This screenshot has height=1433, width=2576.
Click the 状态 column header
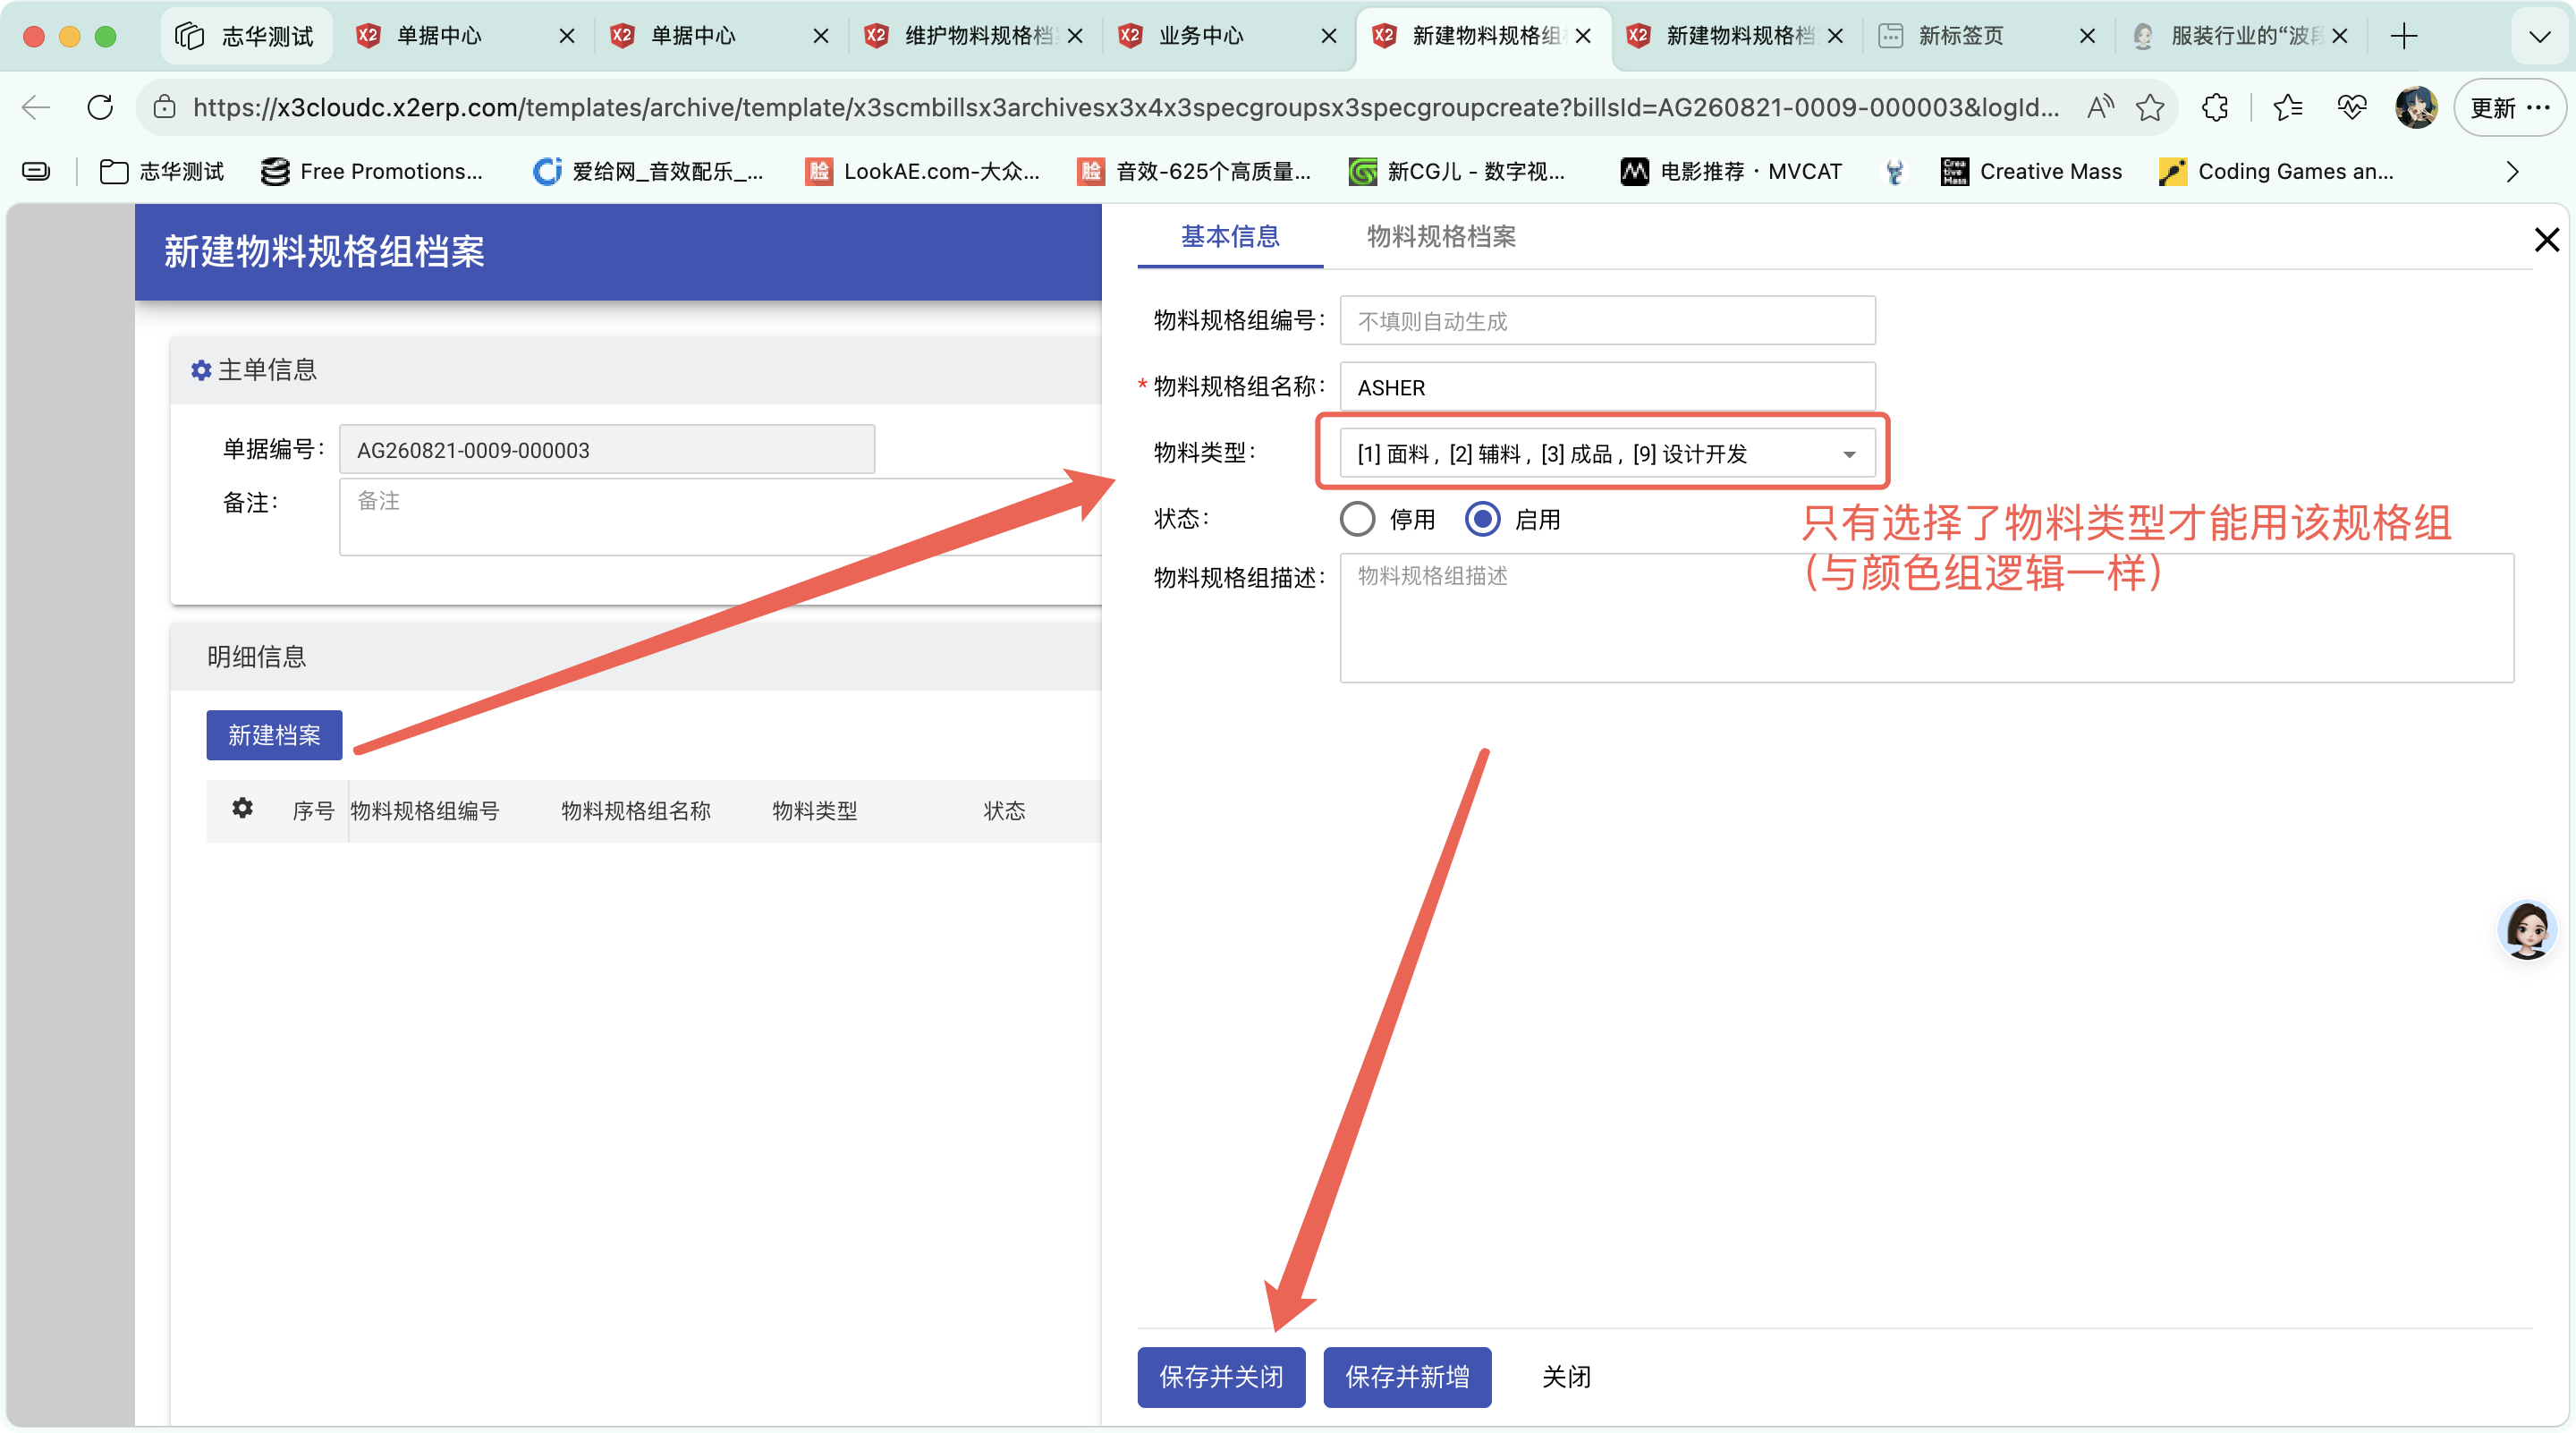tap(1004, 810)
